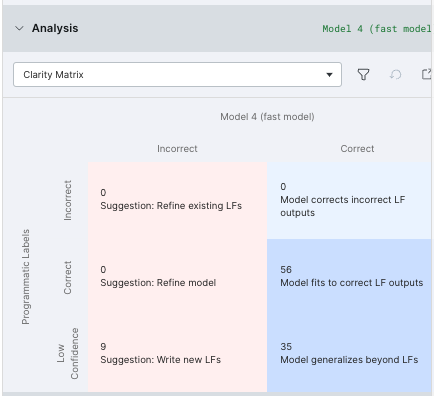Open the filter funnel icon
The image size is (434, 396).
363,74
